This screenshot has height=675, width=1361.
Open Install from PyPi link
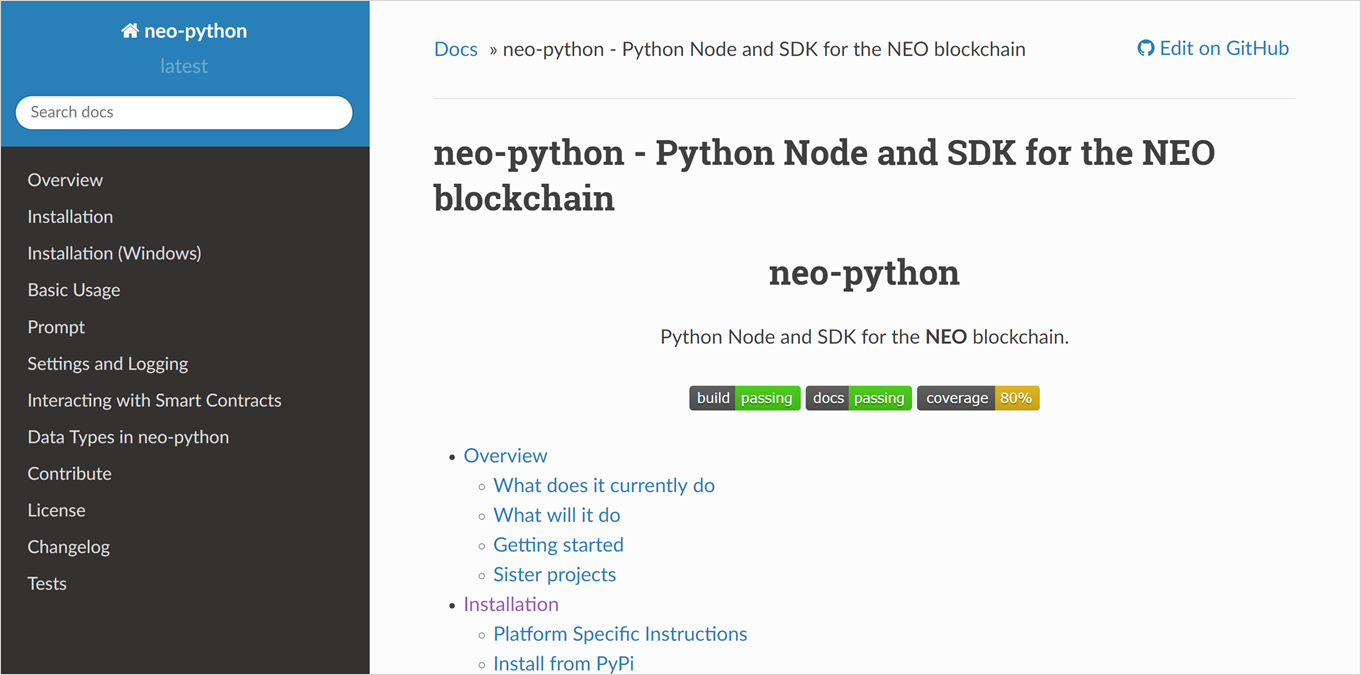(x=563, y=664)
